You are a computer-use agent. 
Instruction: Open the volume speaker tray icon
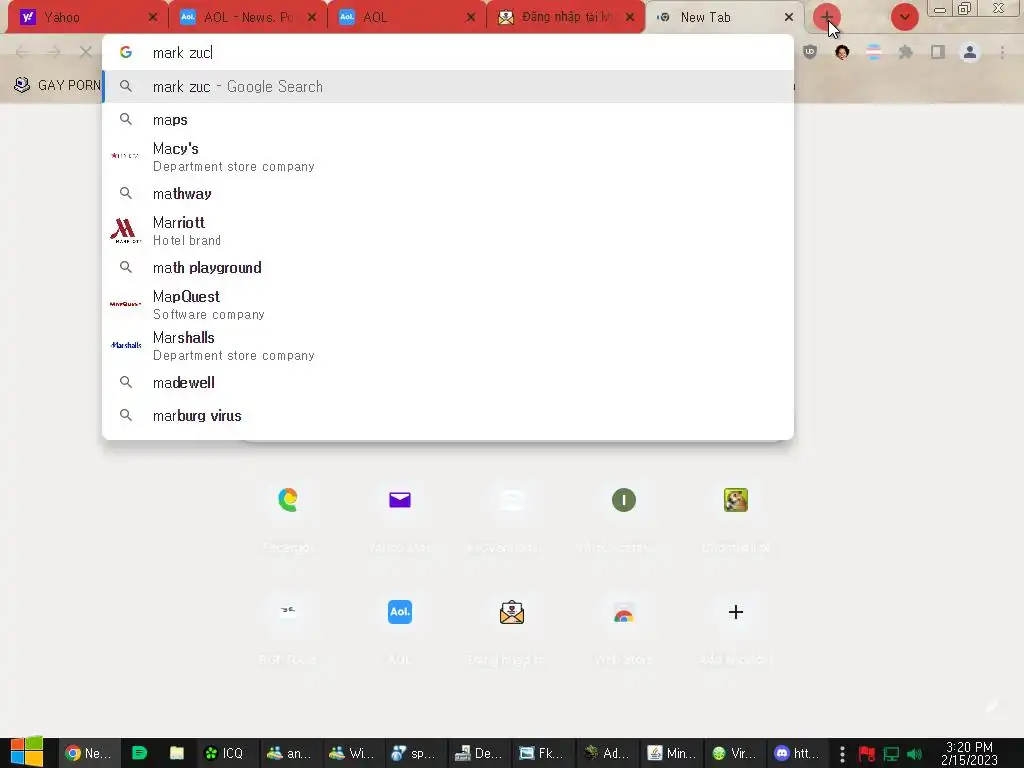(915, 754)
